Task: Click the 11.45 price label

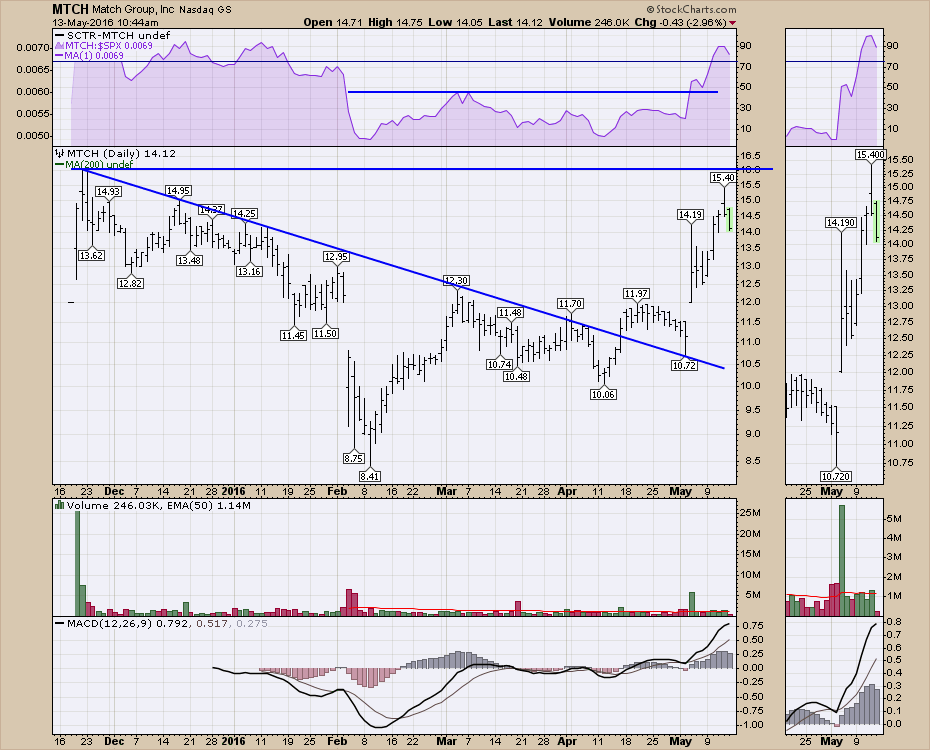Action: pos(294,335)
